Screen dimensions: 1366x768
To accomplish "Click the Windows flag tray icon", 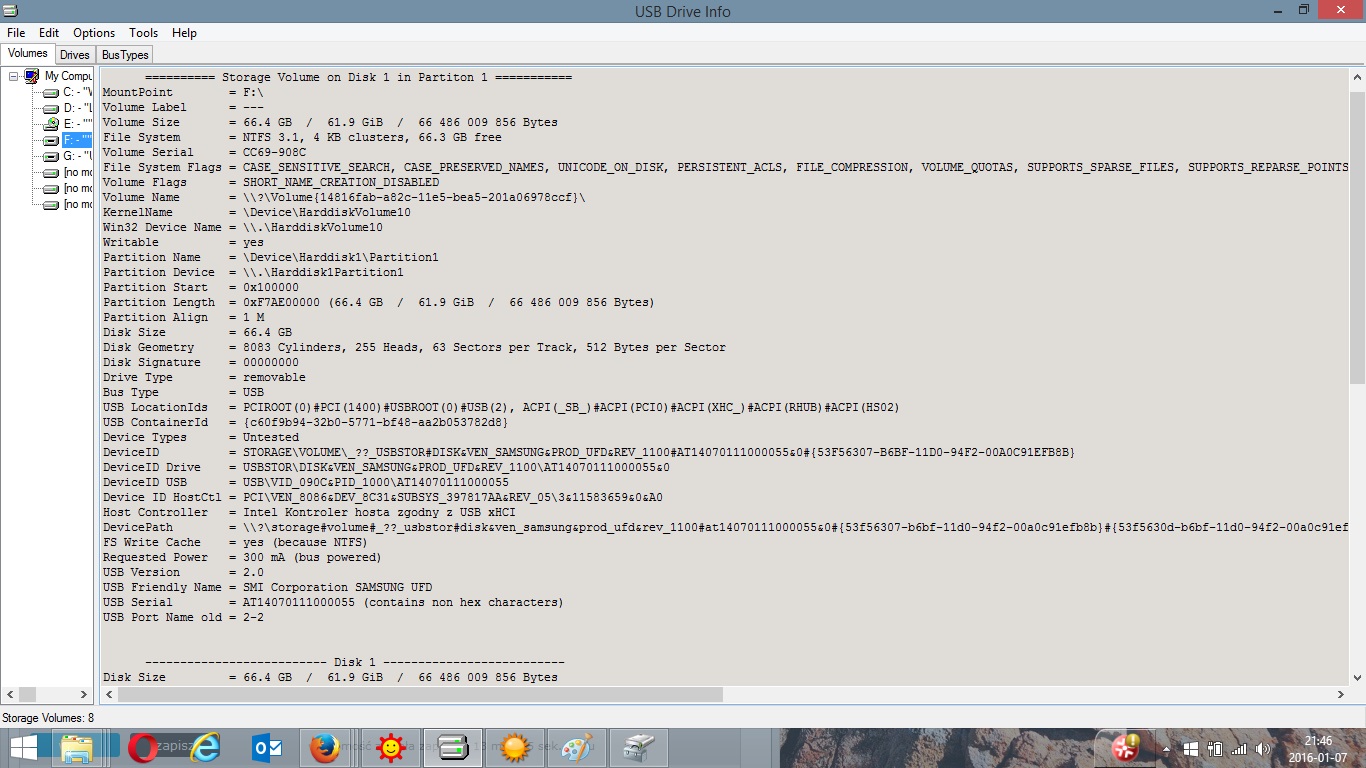I will 1190,748.
